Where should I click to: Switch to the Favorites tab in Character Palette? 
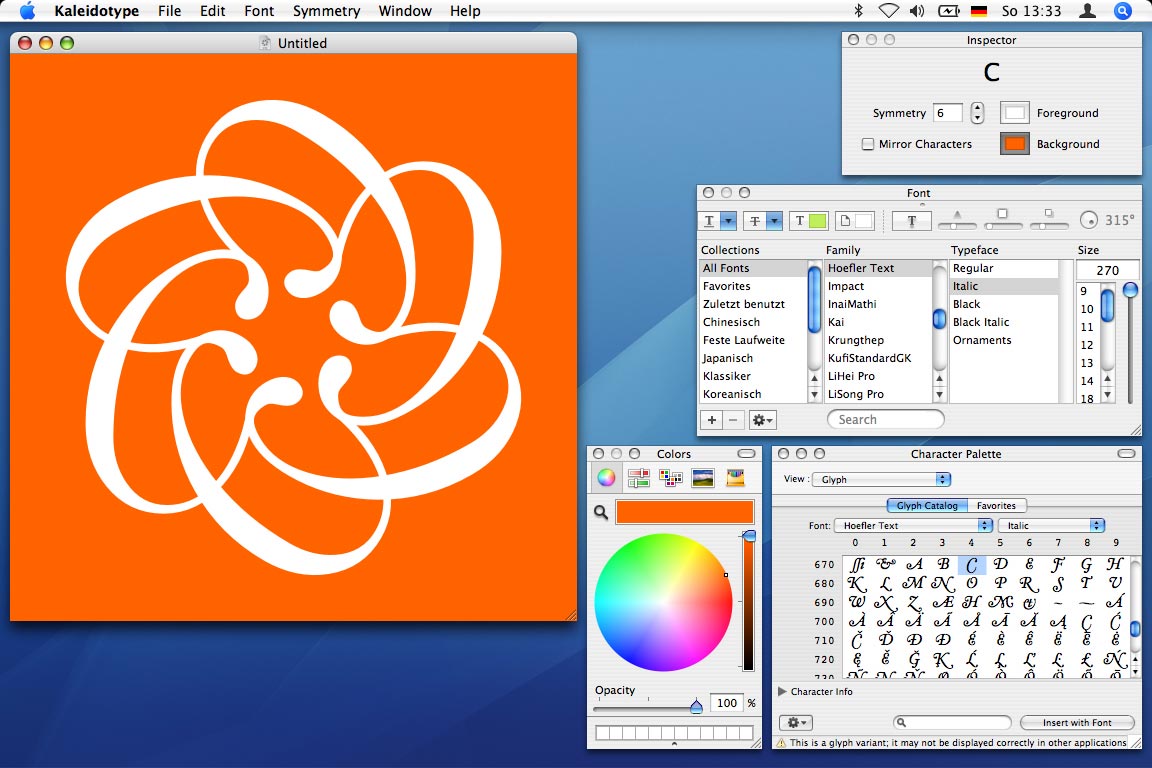(x=996, y=506)
